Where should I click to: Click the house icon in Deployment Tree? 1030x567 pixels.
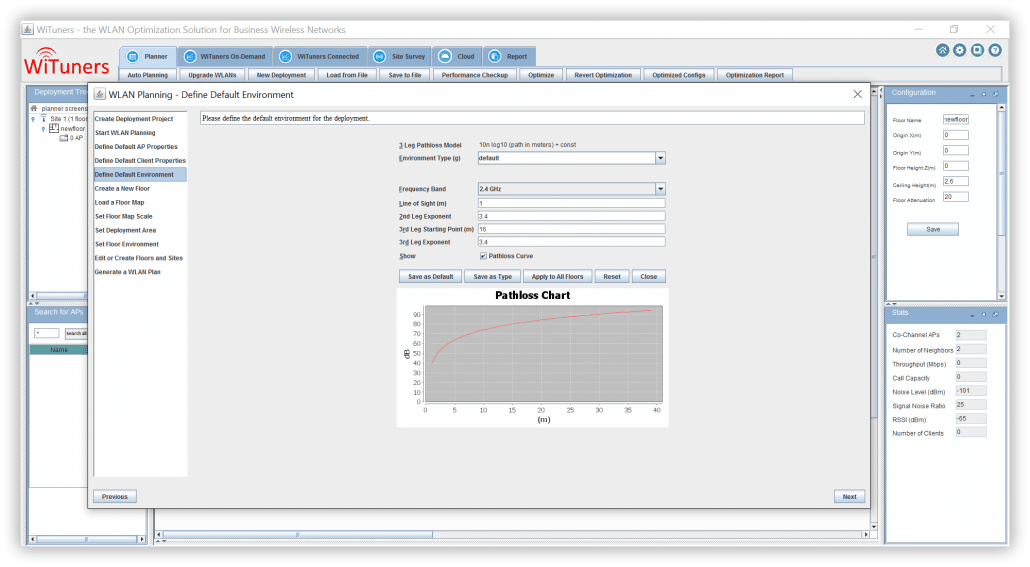(x=34, y=108)
